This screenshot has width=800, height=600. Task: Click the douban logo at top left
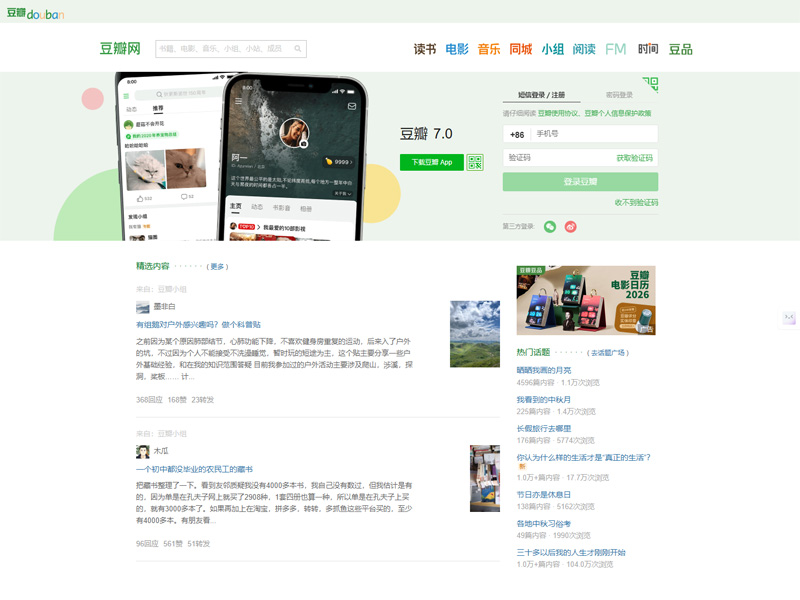coord(35,12)
